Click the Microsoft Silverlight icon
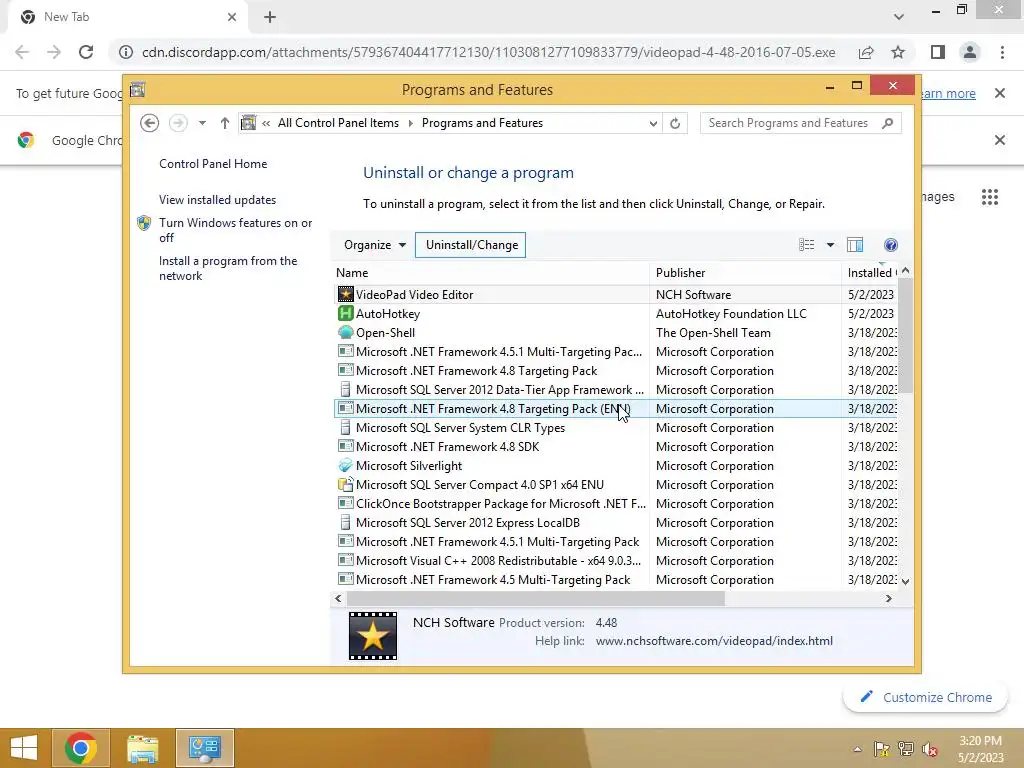 pos(345,466)
